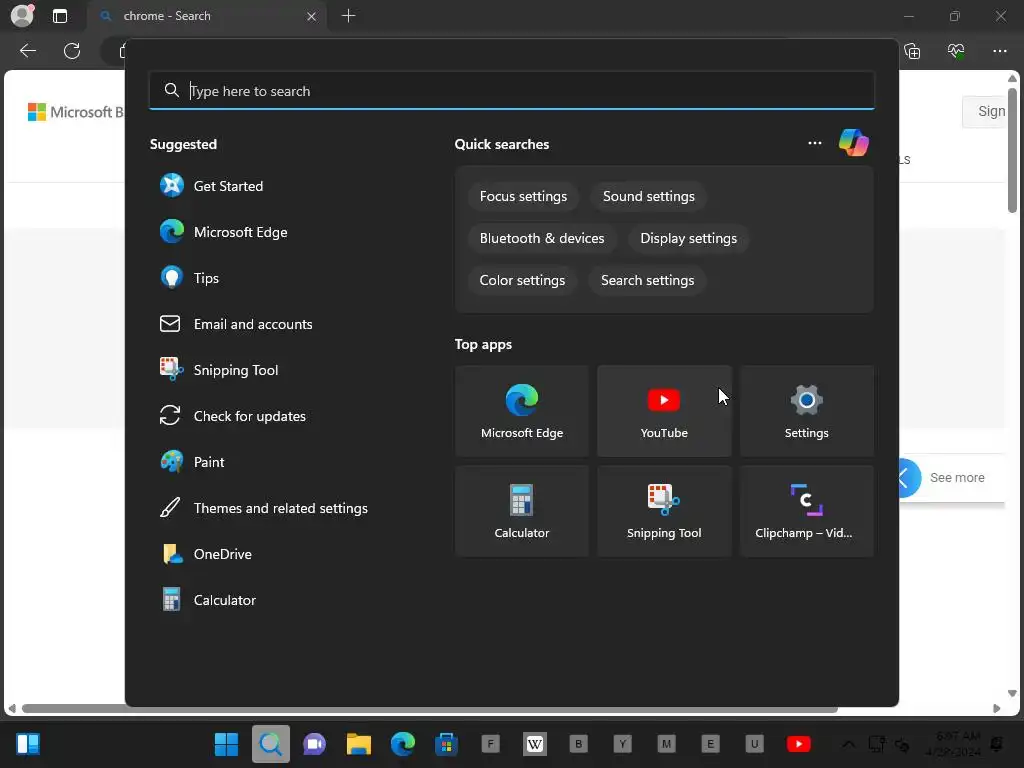
Task: Select the chrome - Search tab
Action: tap(204, 16)
